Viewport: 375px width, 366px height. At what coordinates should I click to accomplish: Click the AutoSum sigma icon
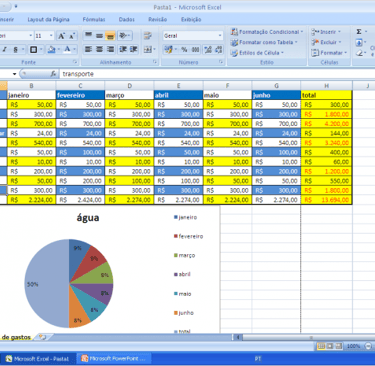(359, 32)
